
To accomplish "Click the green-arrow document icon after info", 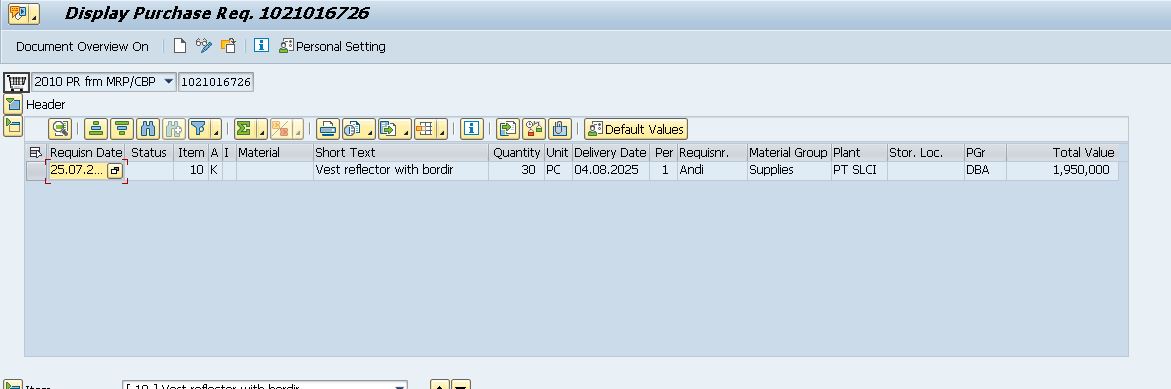I will (508, 129).
